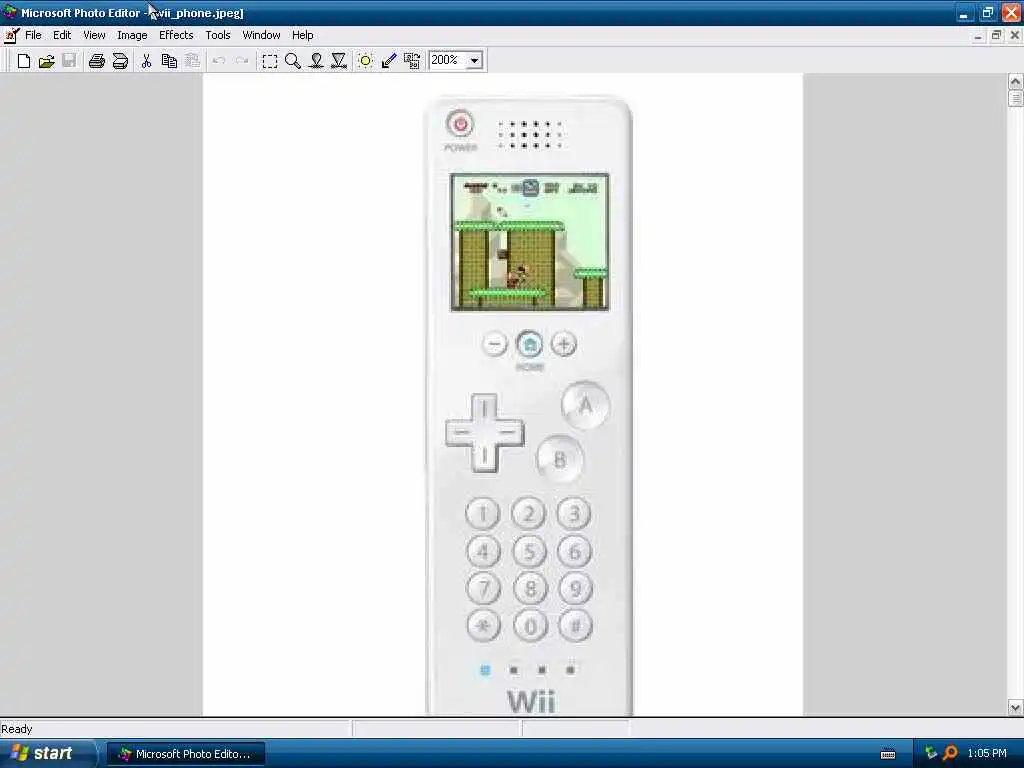Click the orange magnifier tray icon
Screen dimensions: 1024x768
tap(950, 754)
